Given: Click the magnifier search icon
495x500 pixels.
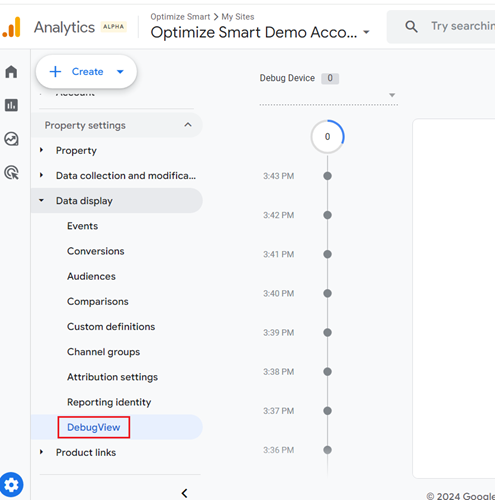Looking at the screenshot, I should click(x=411, y=26).
